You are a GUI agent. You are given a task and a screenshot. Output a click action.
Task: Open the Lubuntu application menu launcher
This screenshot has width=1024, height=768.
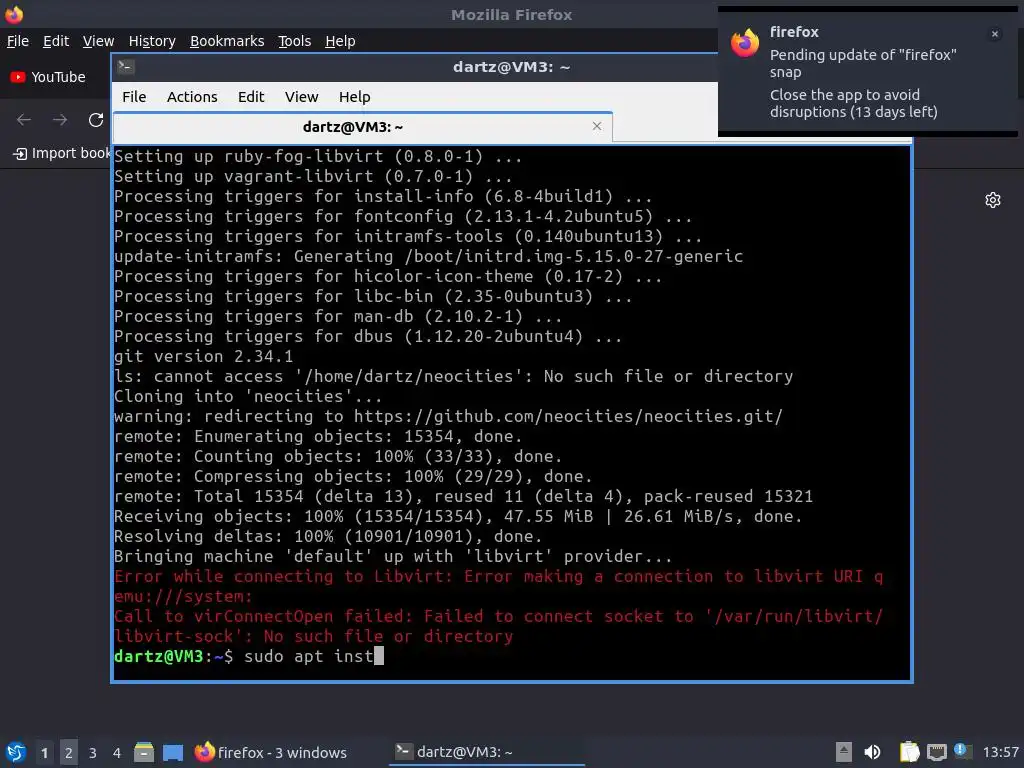15,752
